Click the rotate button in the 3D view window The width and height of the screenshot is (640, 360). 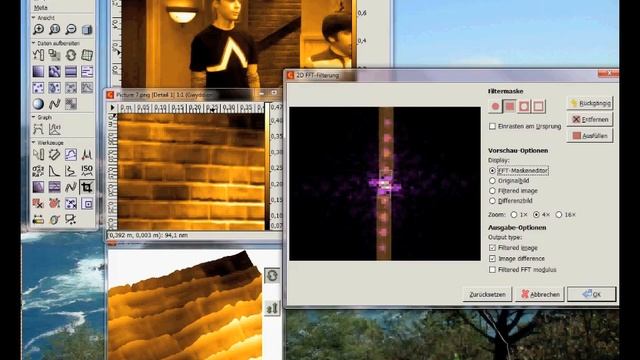point(272,276)
